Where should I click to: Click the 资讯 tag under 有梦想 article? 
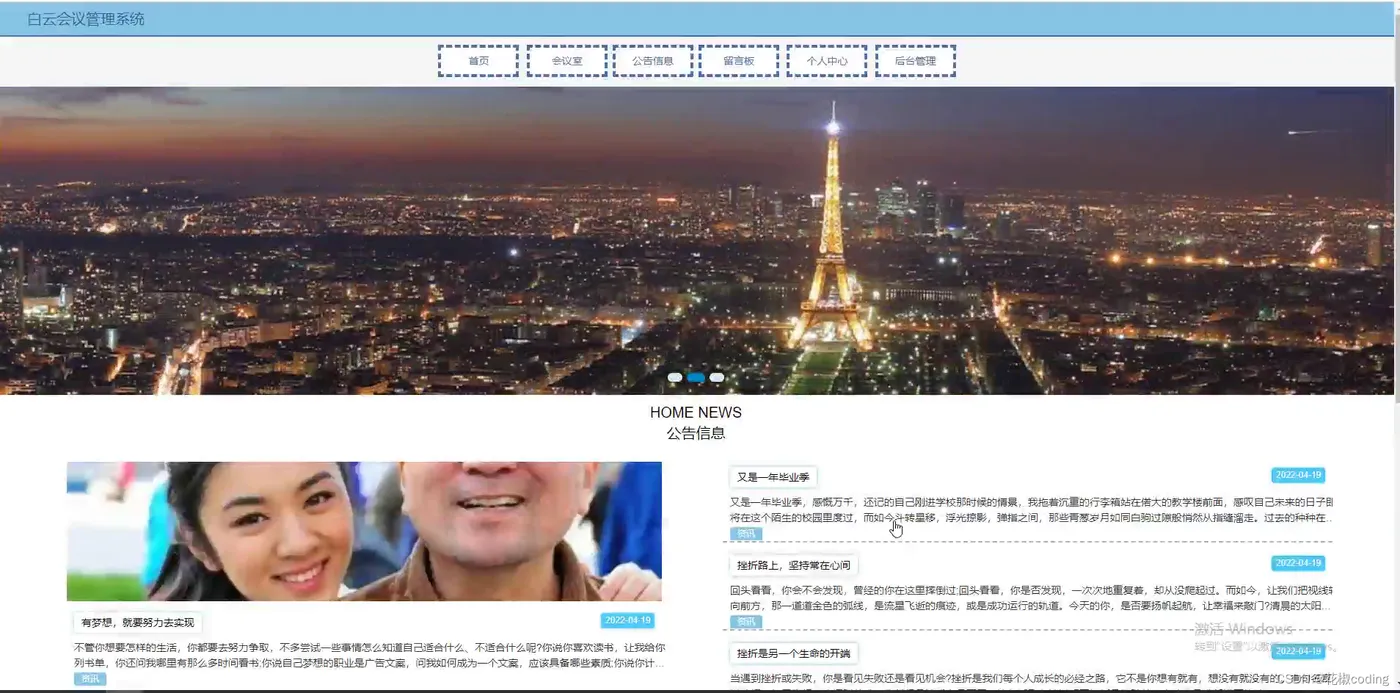(90, 679)
